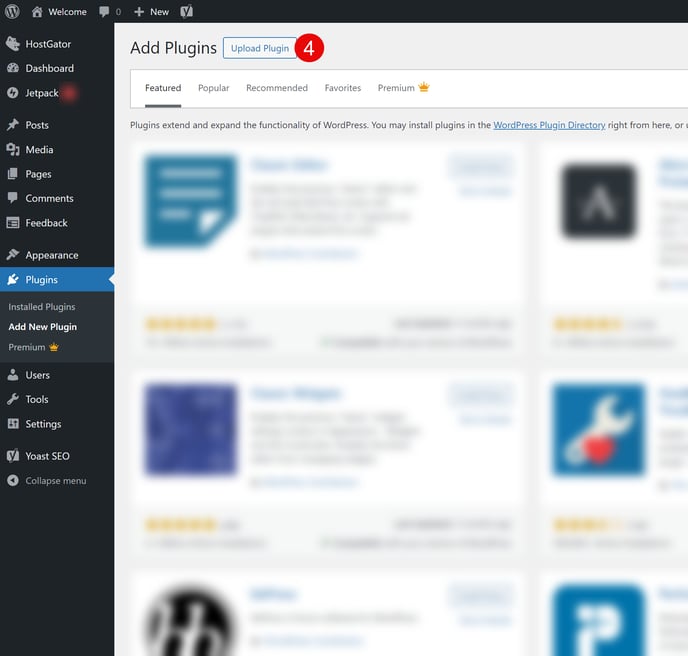Click the crown icon beside Premium tab
Image resolution: width=688 pixels, height=656 pixels.
[x=424, y=87]
